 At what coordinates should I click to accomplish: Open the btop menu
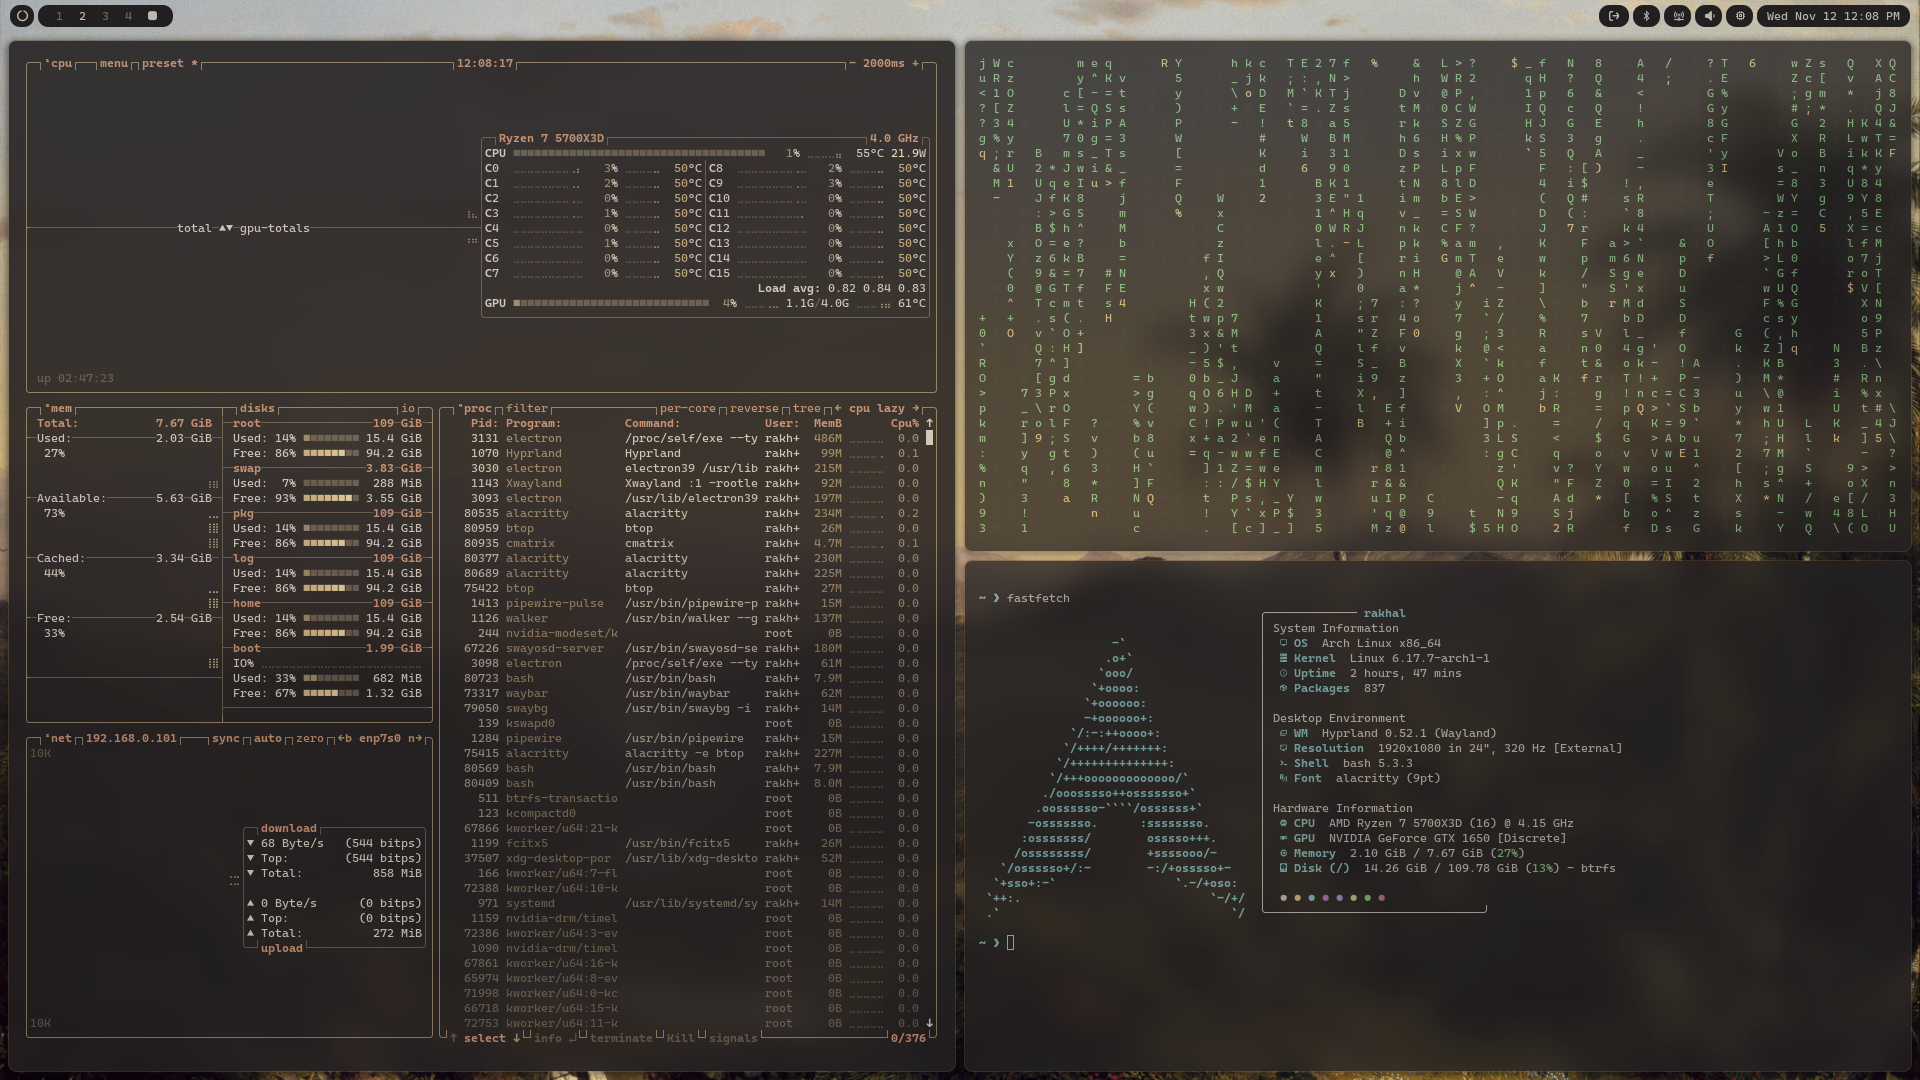pos(113,64)
